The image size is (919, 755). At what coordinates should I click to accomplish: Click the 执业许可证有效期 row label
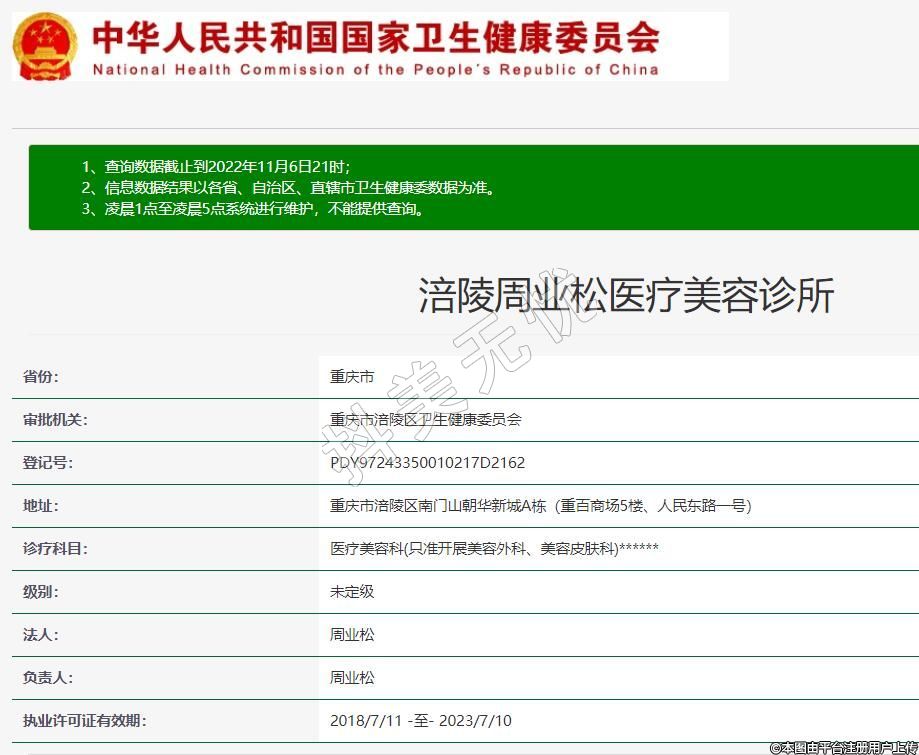point(84,721)
